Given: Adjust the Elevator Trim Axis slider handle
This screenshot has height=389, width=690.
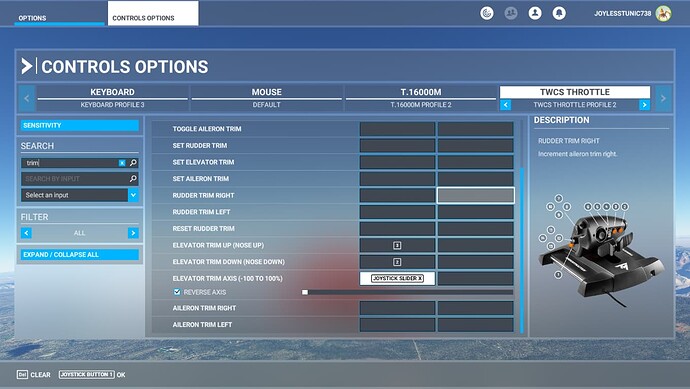Looking at the screenshot, I should 305,292.
